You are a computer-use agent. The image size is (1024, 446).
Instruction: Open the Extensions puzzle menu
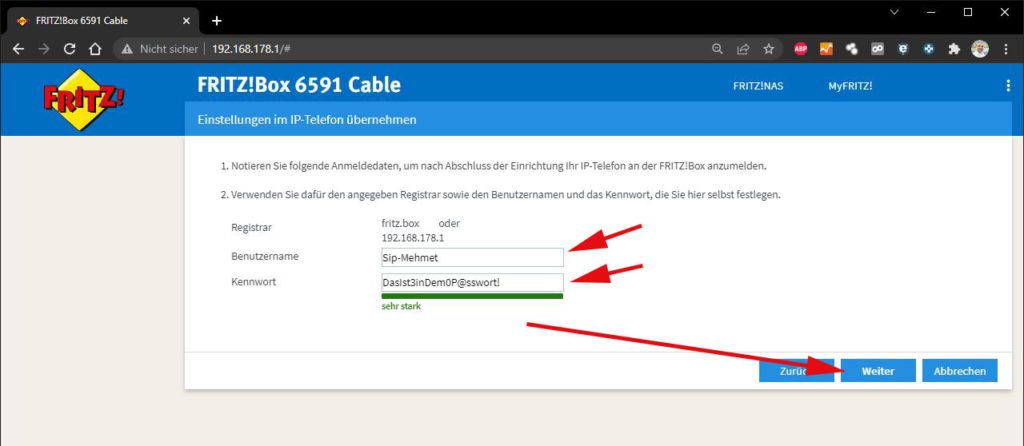tap(954, 49)
